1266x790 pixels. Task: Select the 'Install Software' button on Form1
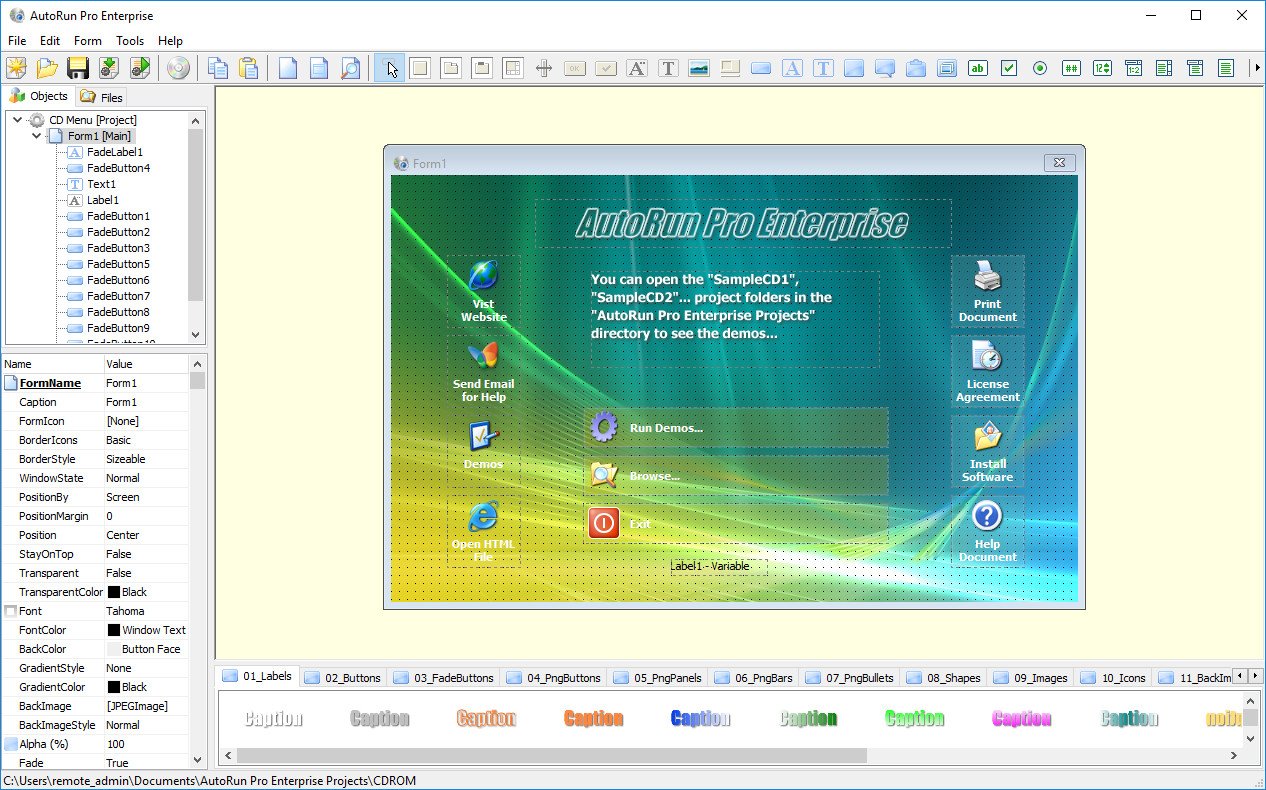[x=987, y=451]
